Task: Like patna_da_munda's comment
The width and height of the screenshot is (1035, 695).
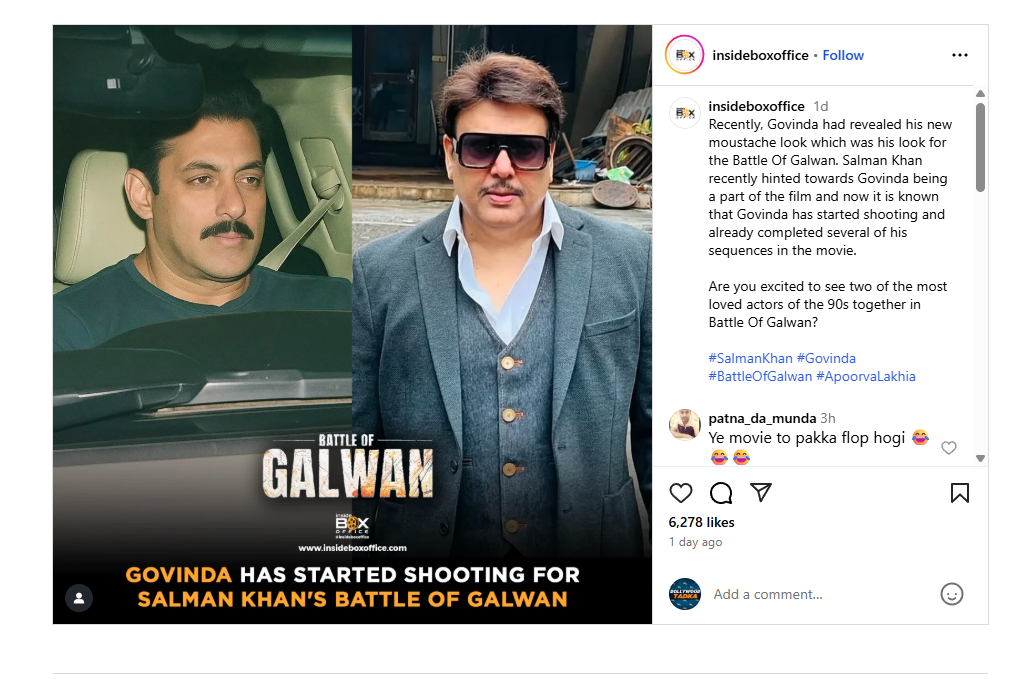Action: point(949,448)
